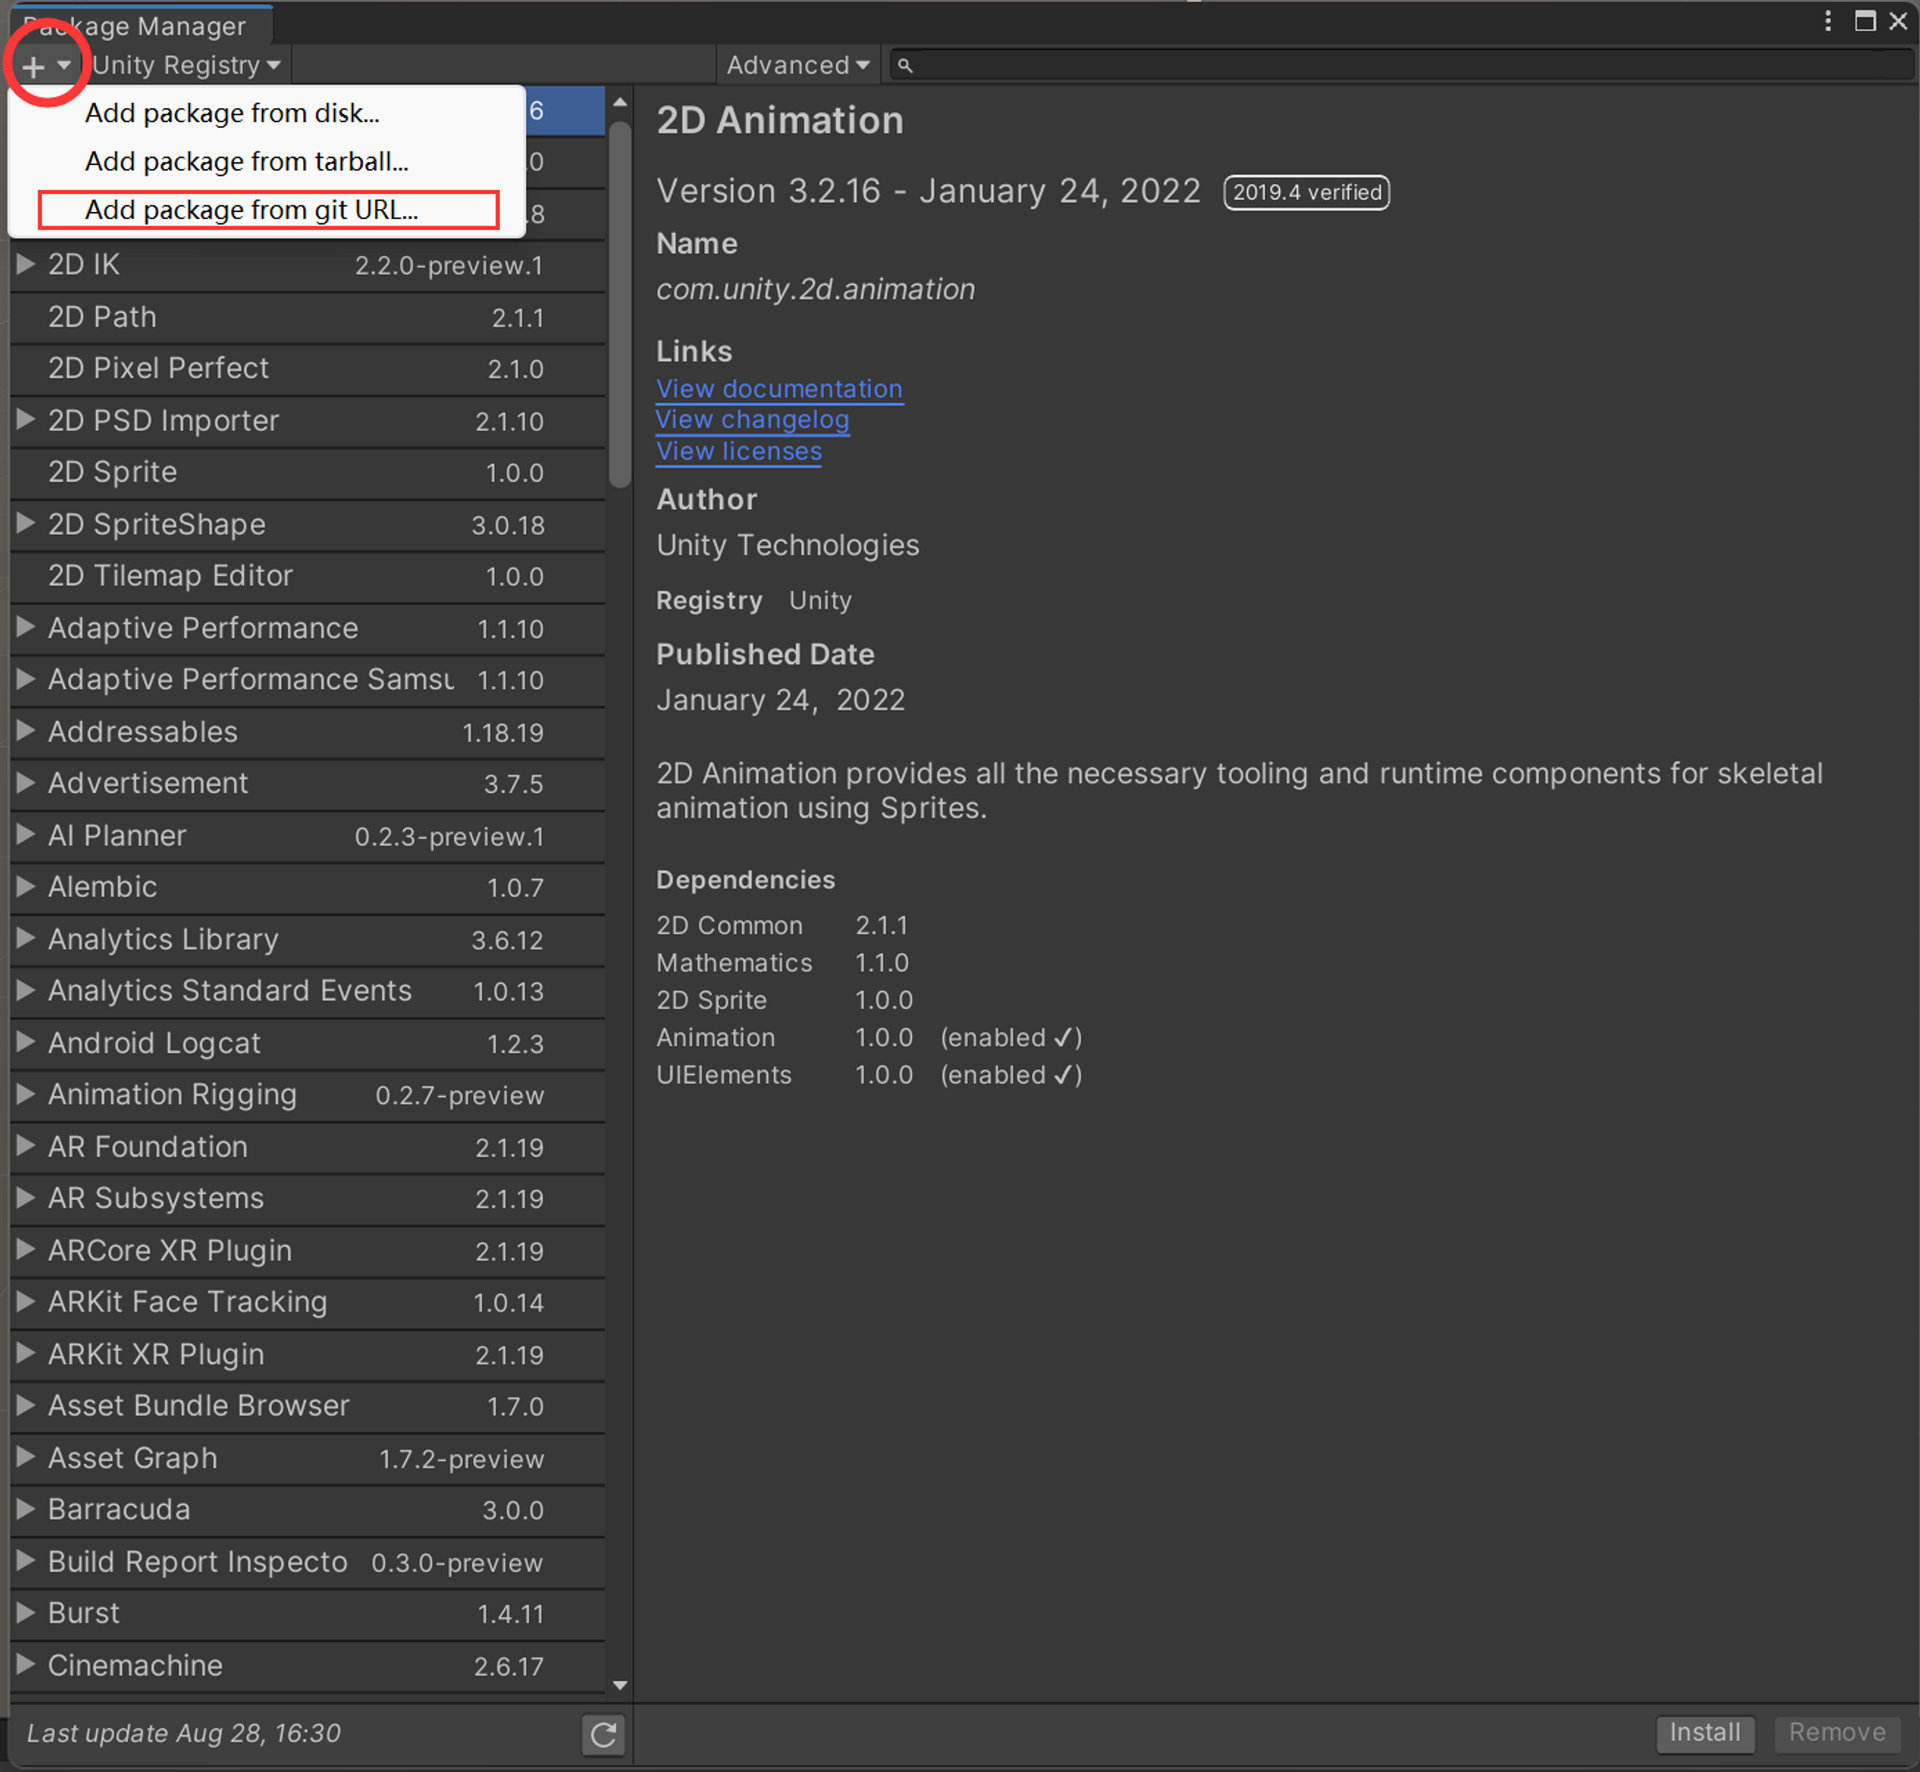Click the search magnifier icon
The width and height of the screenshot is (1920, 1772).
pos(905,64)
